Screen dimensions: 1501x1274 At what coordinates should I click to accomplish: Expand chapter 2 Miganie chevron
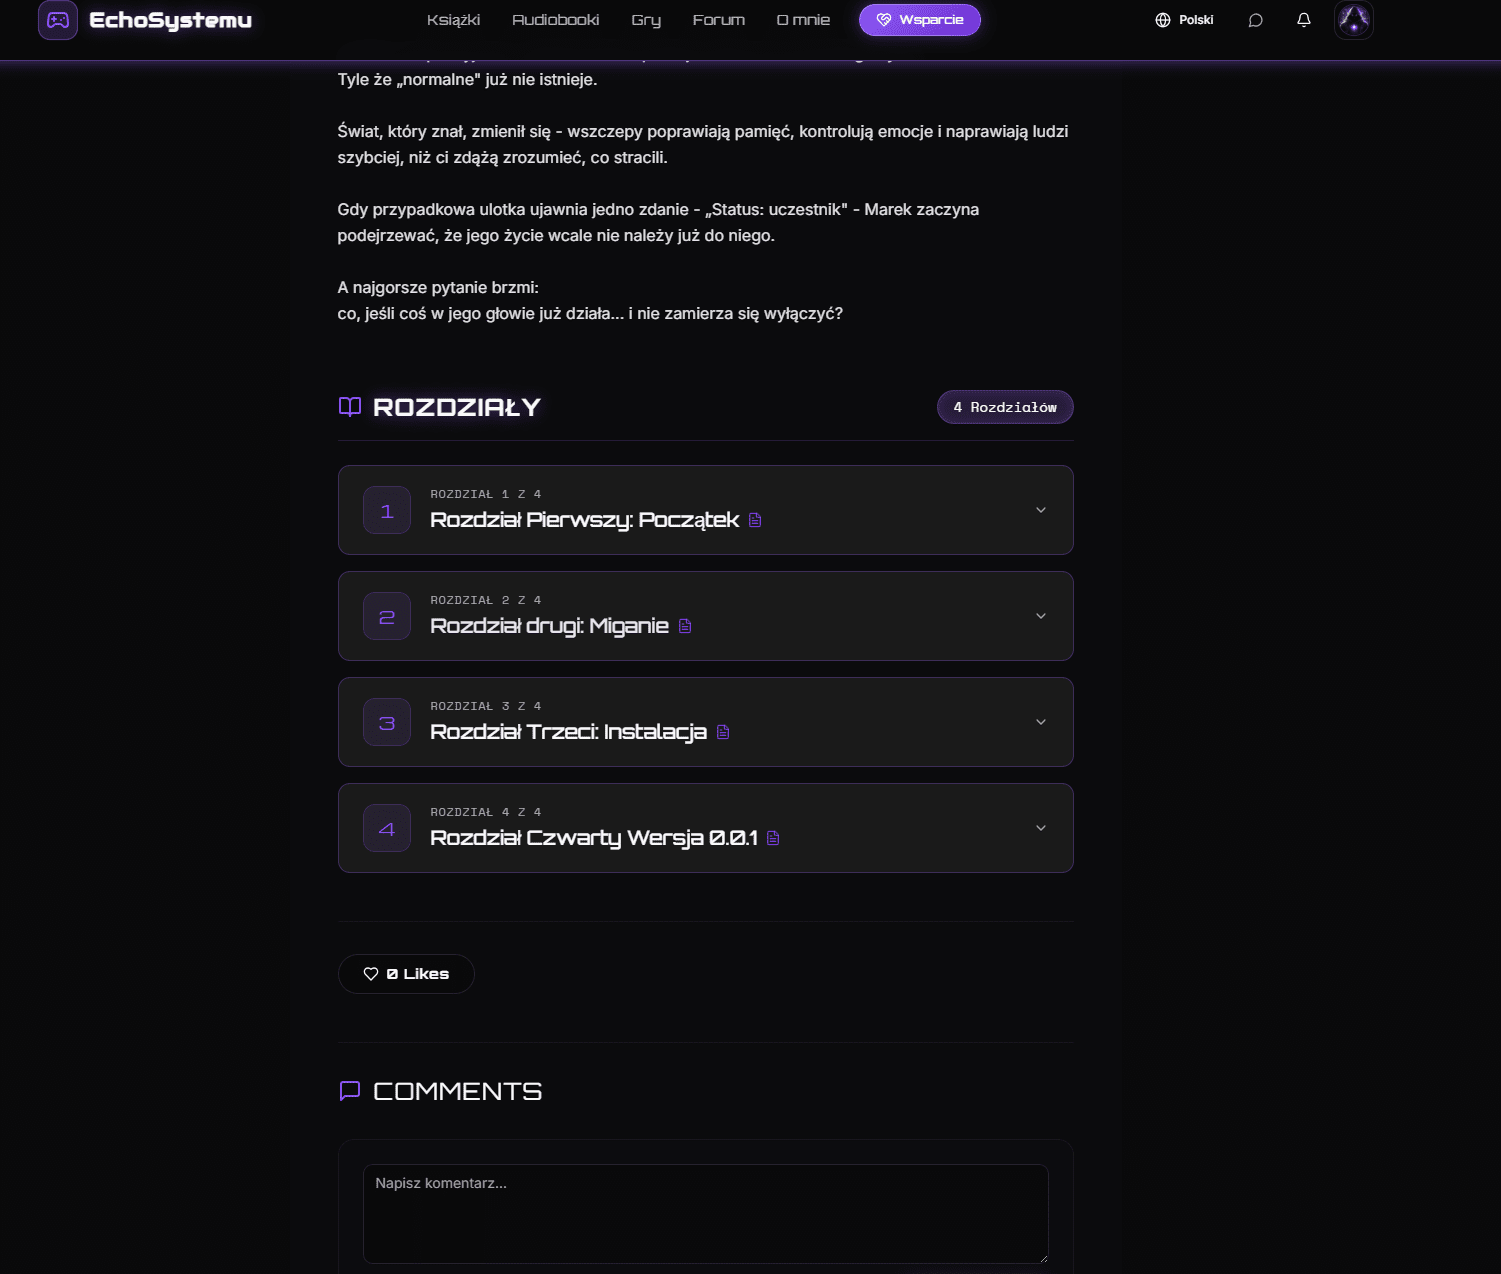pos(1040,616)
